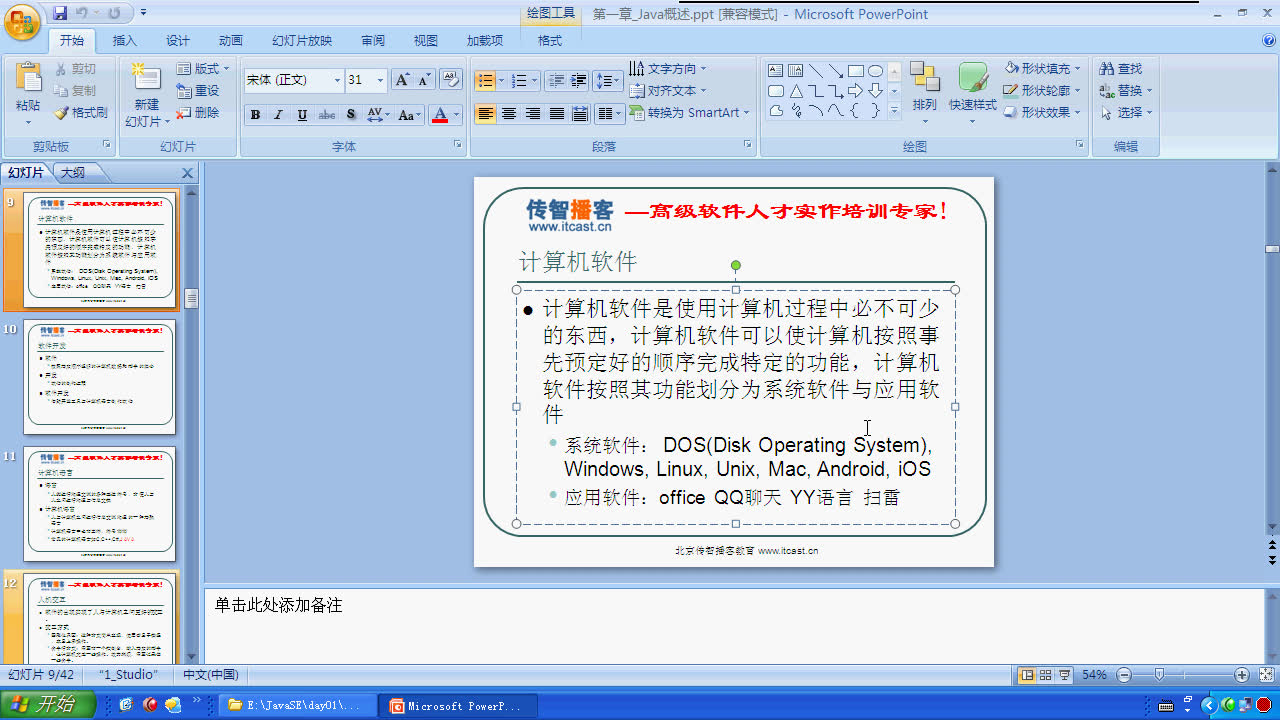Open E:\JavaSE\day01 folder taskbar button
Screen dimensions: 1280x720
(x=299, y=706)
